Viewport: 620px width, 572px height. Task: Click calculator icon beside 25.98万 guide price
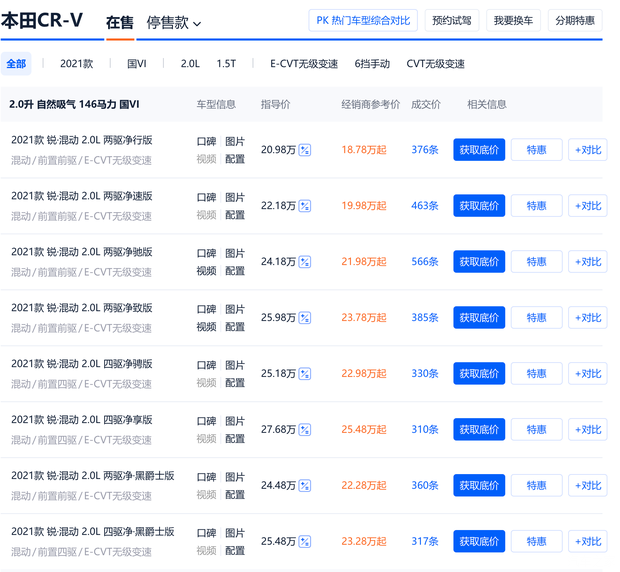pyautogui.click(x=305, y=318)
